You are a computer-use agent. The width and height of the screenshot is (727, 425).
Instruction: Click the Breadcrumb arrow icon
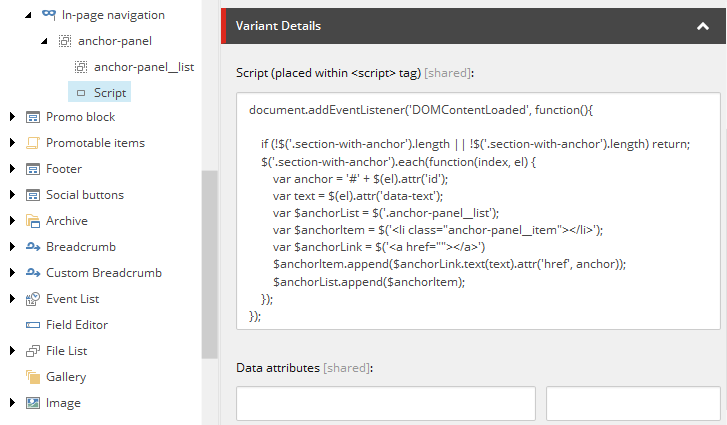[33, 247]
